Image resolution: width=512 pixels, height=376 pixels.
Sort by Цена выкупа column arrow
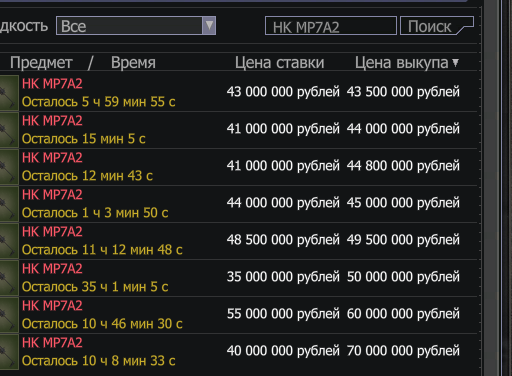pos(455,62)
